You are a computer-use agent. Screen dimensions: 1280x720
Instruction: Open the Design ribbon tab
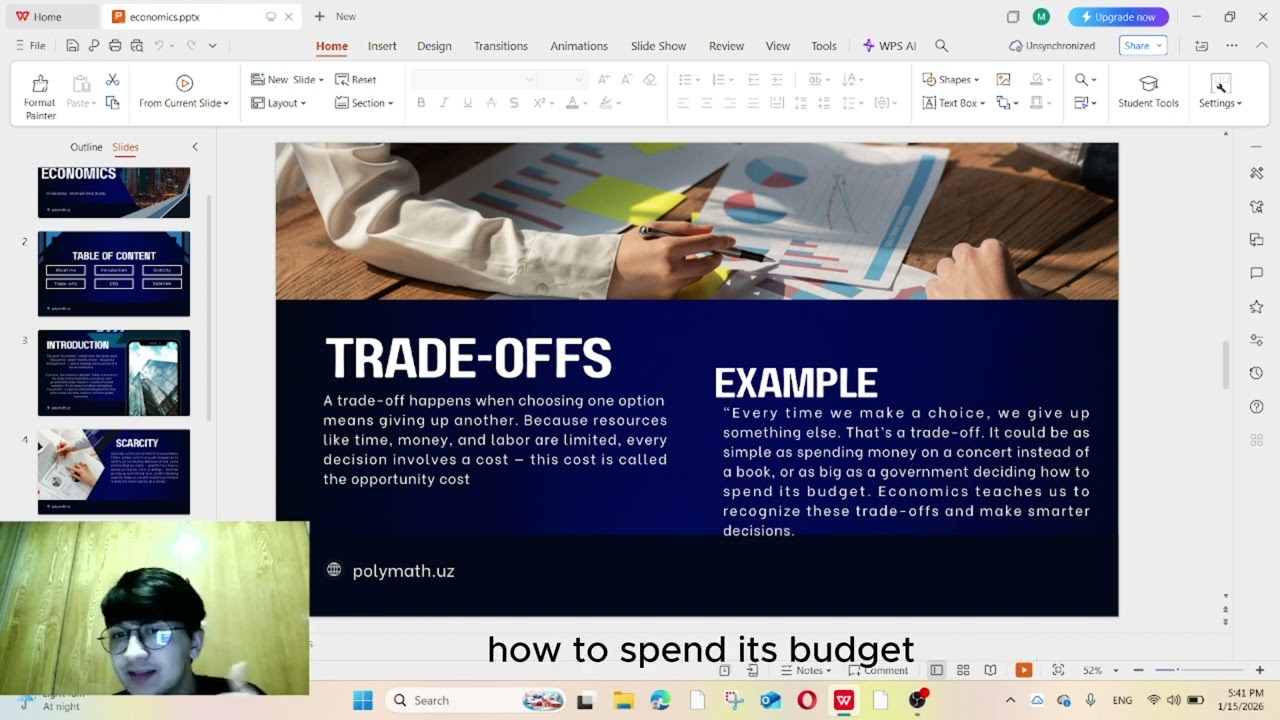(x=434, y=46)
